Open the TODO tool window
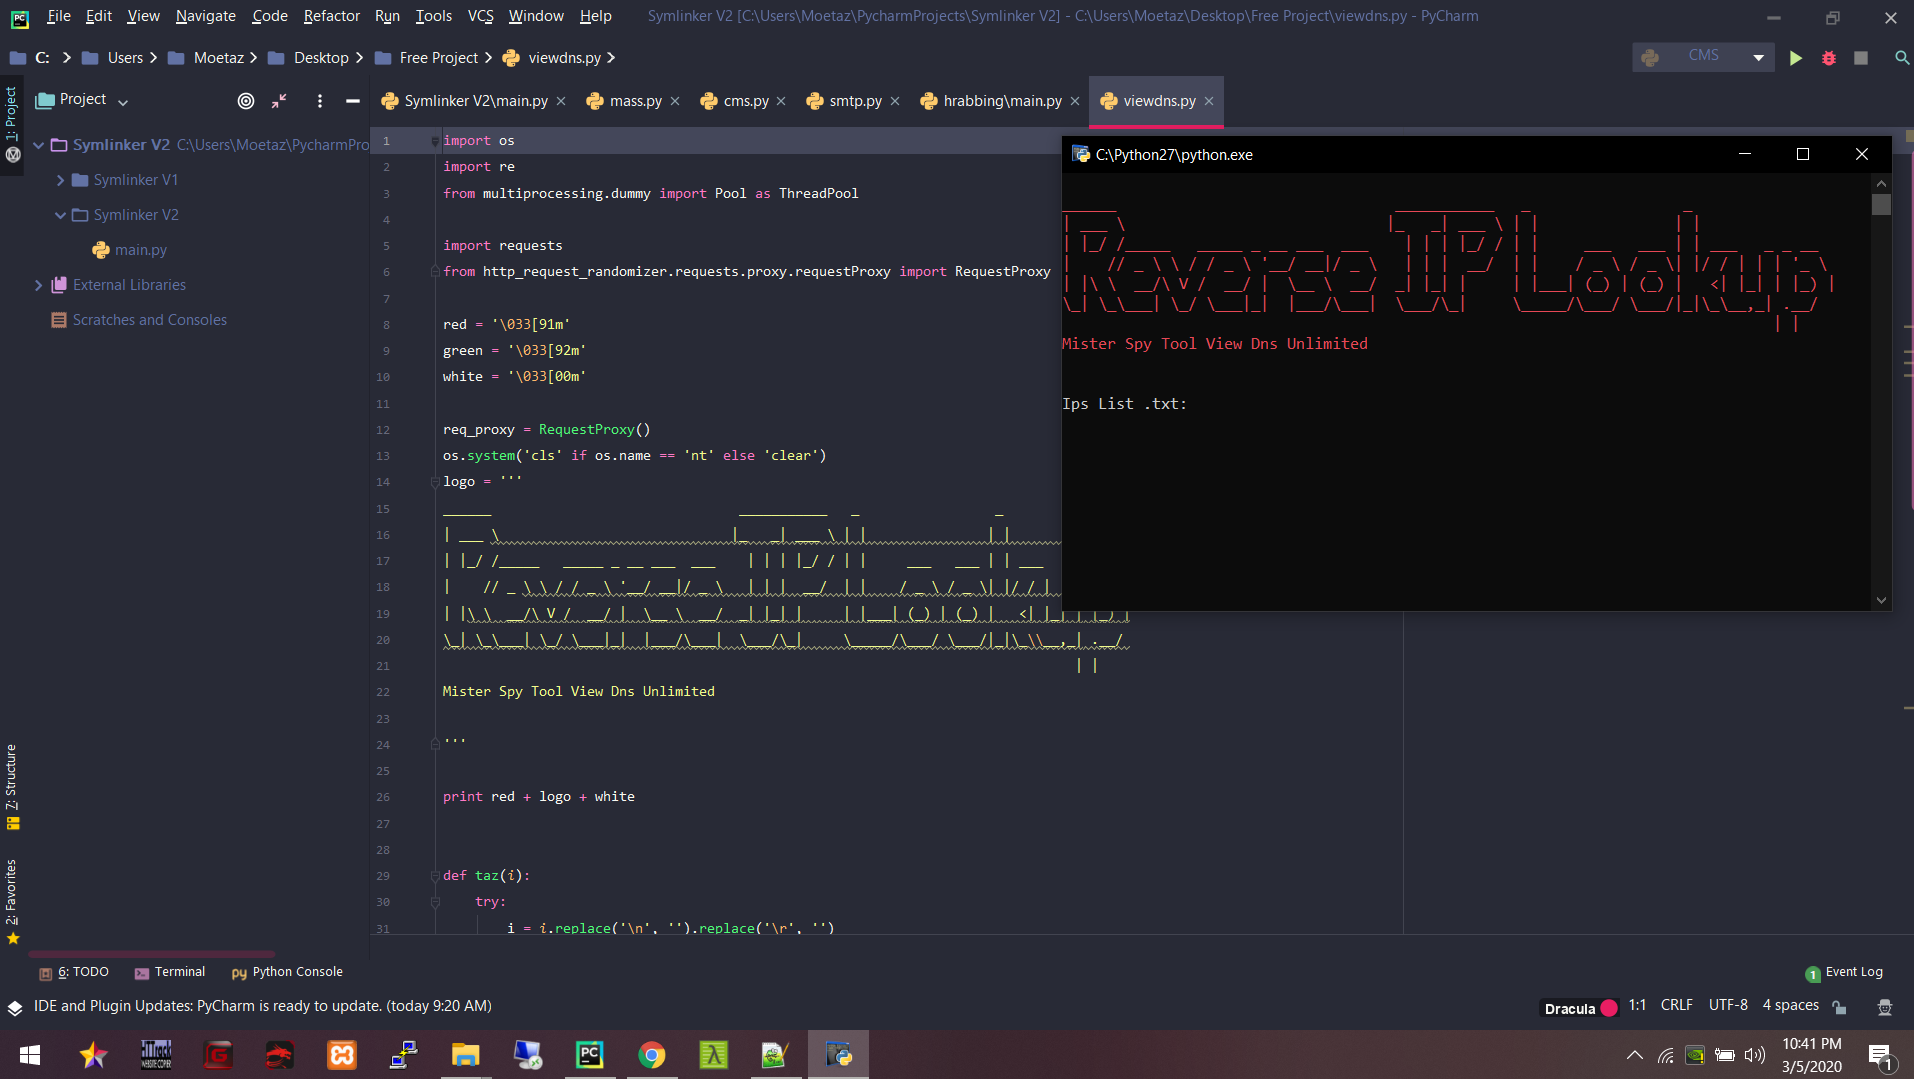Viewport: 1914px width, 1079px height. point(74,972)
